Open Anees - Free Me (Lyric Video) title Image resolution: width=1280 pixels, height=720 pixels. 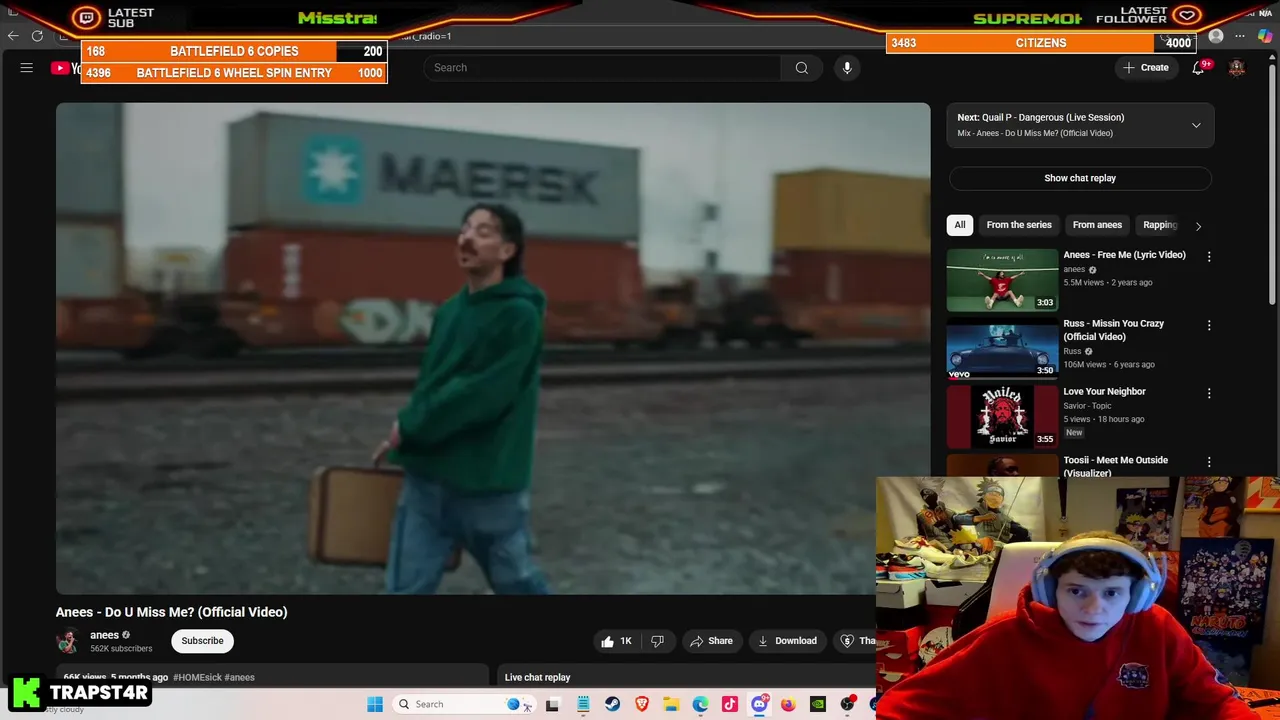[1124, 255]
